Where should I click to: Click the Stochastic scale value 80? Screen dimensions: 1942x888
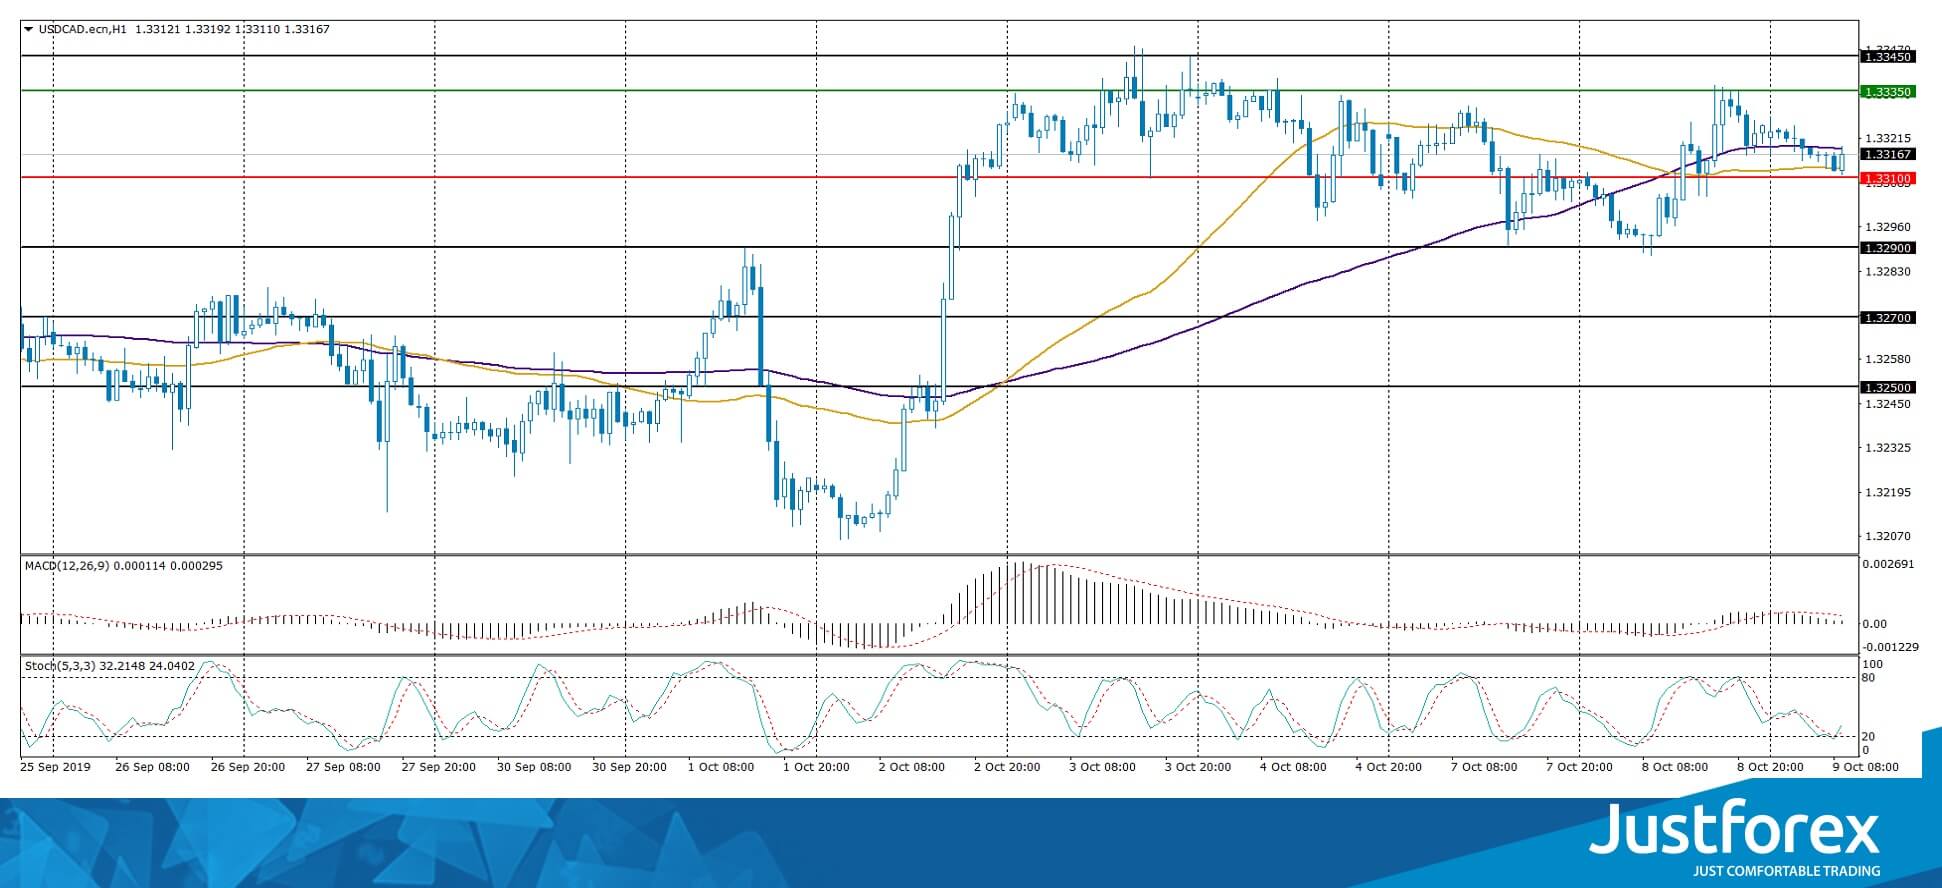pos(1870,678)
